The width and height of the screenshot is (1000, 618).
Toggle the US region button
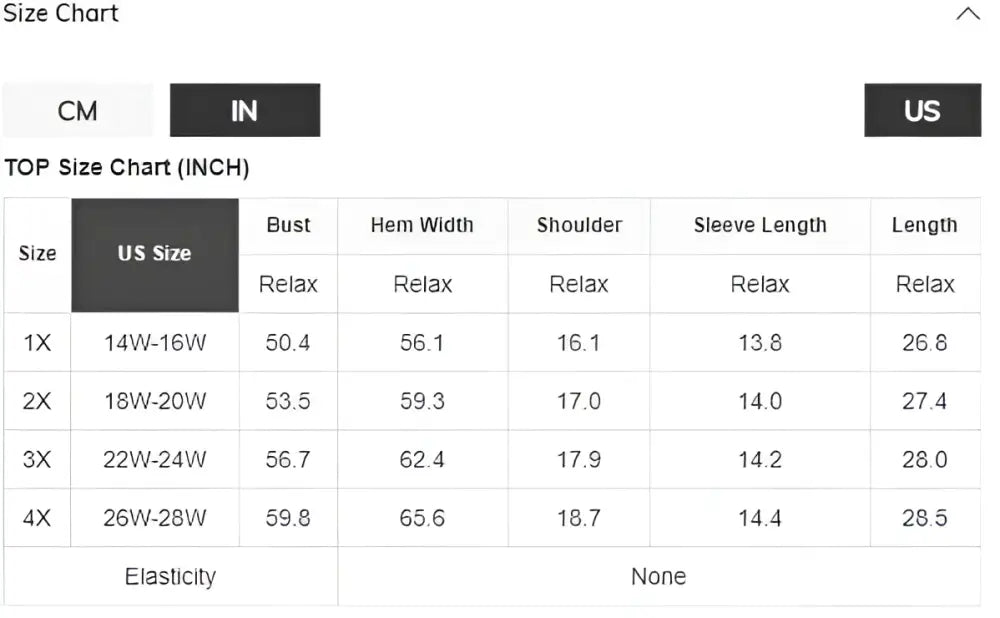click(922, 110)
